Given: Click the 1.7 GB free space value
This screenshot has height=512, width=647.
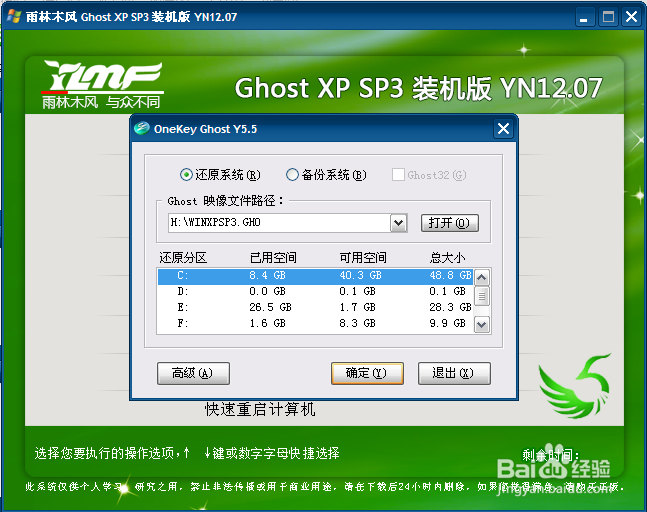Looking at the screenshot, I should pyautogui.click(x=358, y=308).
